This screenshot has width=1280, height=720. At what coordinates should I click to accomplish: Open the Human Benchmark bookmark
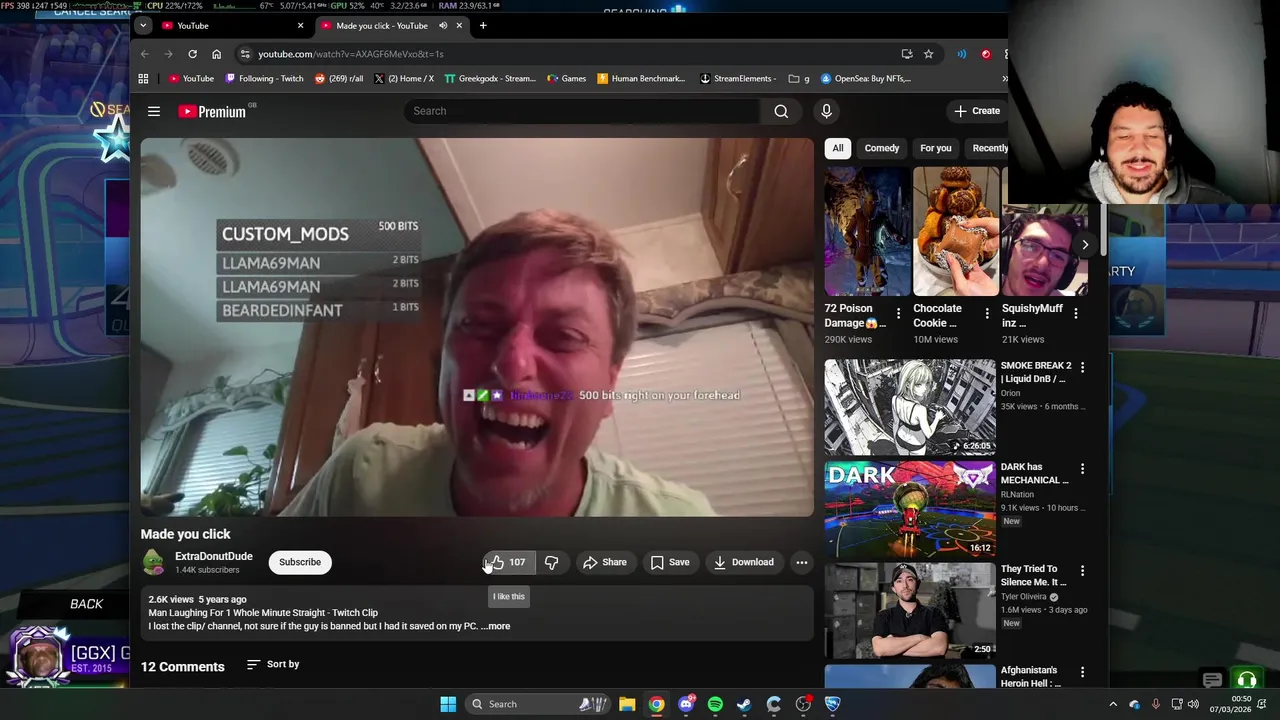641,78
